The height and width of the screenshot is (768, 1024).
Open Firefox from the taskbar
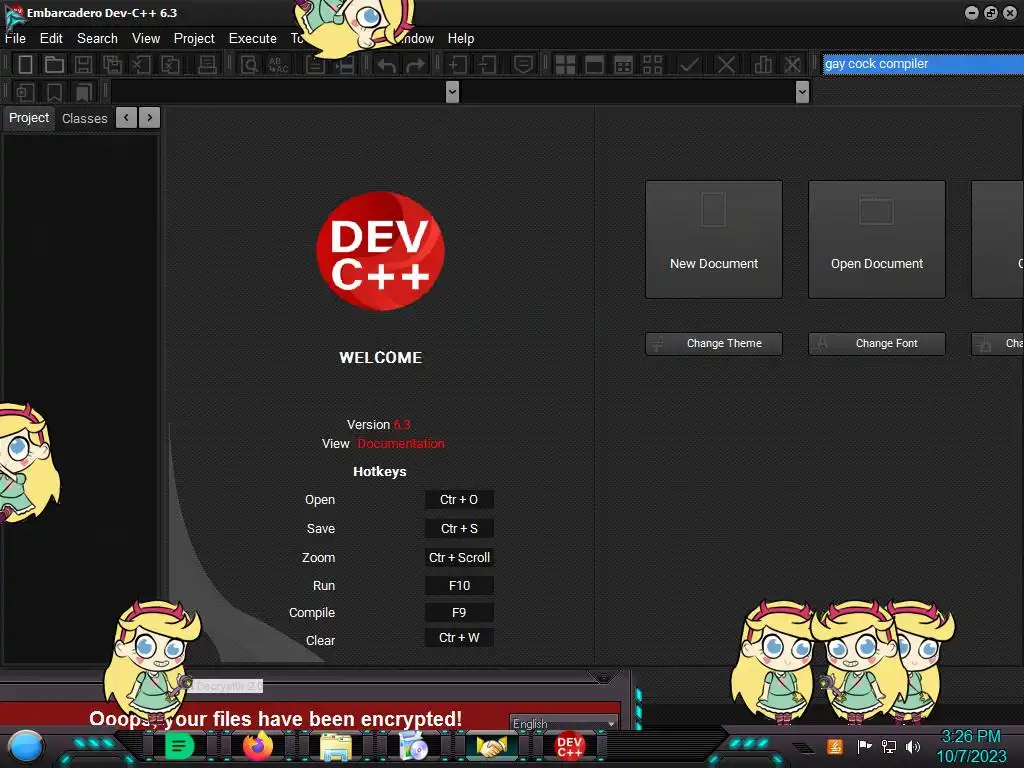pyautogui.click(x=258, y=746)
